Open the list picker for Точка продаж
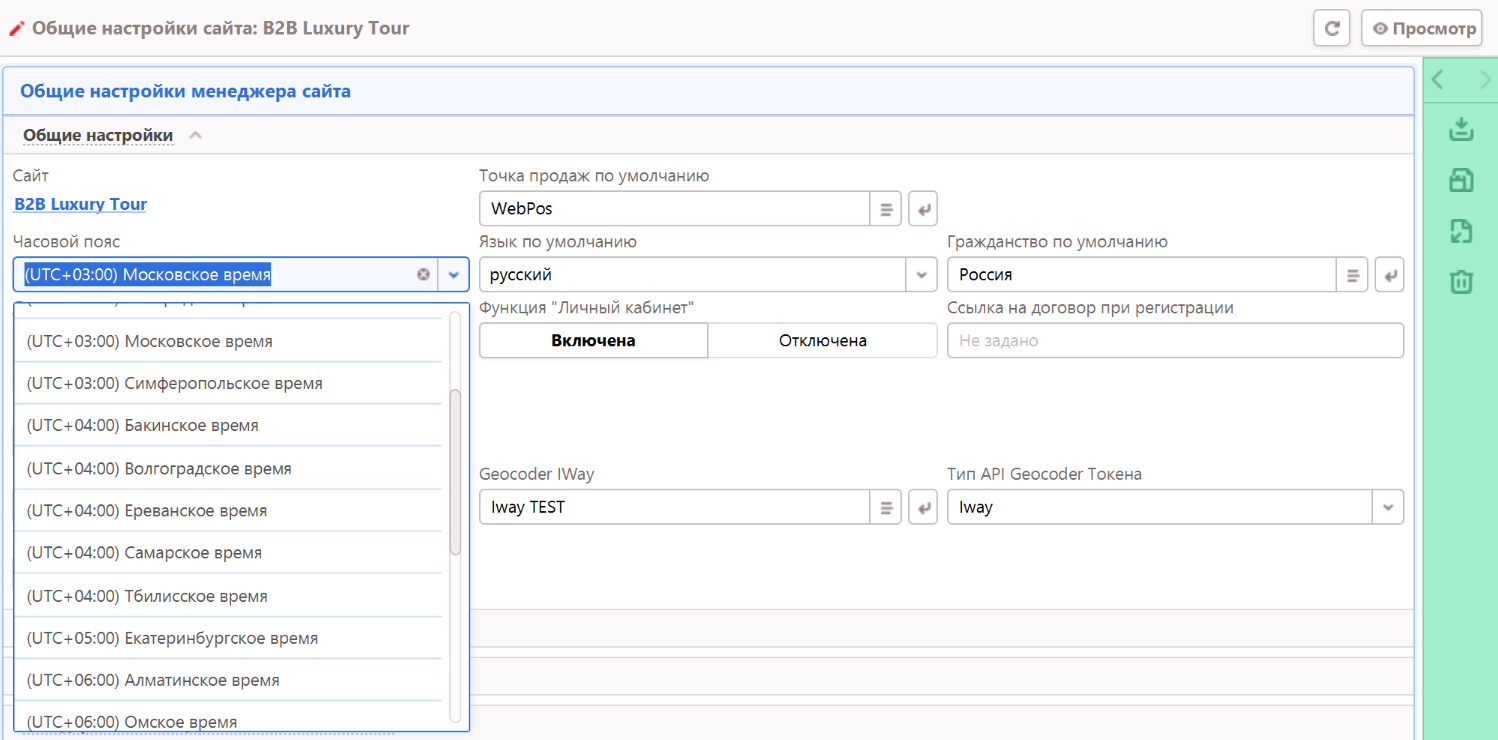The width and height of the screenshot is (1498, 740). coord(886,209)
